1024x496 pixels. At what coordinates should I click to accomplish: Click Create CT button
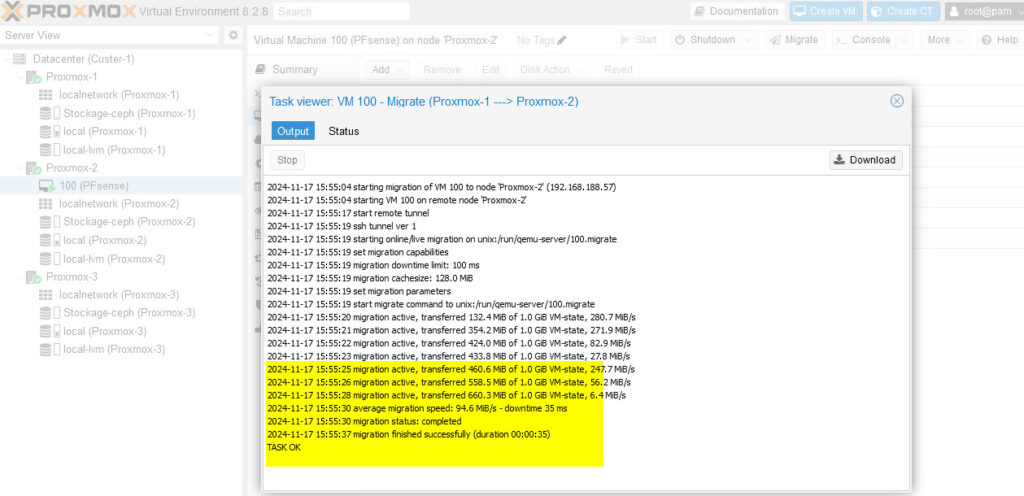click(903, 11)
